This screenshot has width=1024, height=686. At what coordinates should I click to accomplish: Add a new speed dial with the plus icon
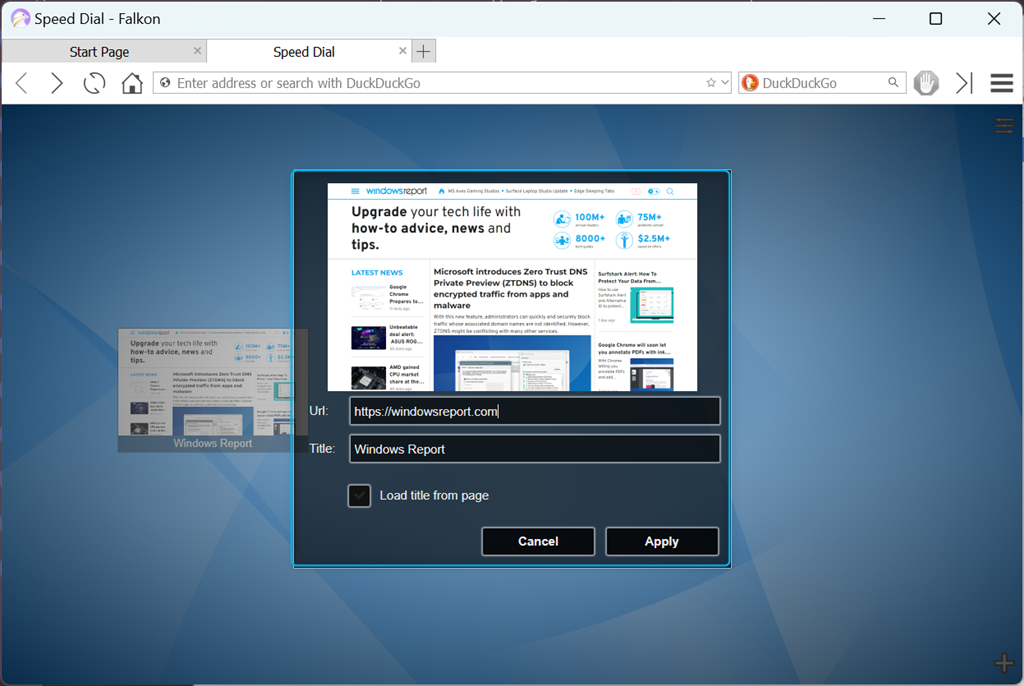(x=1004, y=663)
